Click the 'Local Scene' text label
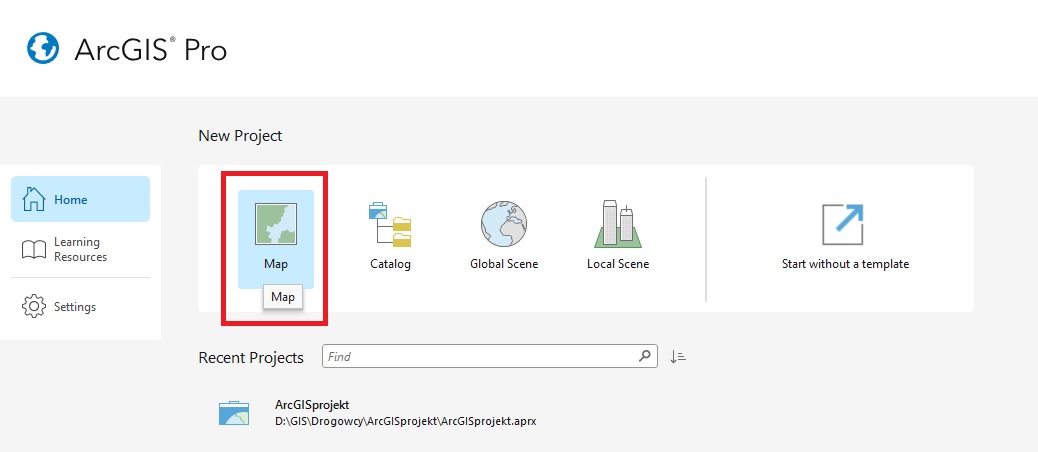The height and width of the screenshot is (452, 1038). coord(618,264)
